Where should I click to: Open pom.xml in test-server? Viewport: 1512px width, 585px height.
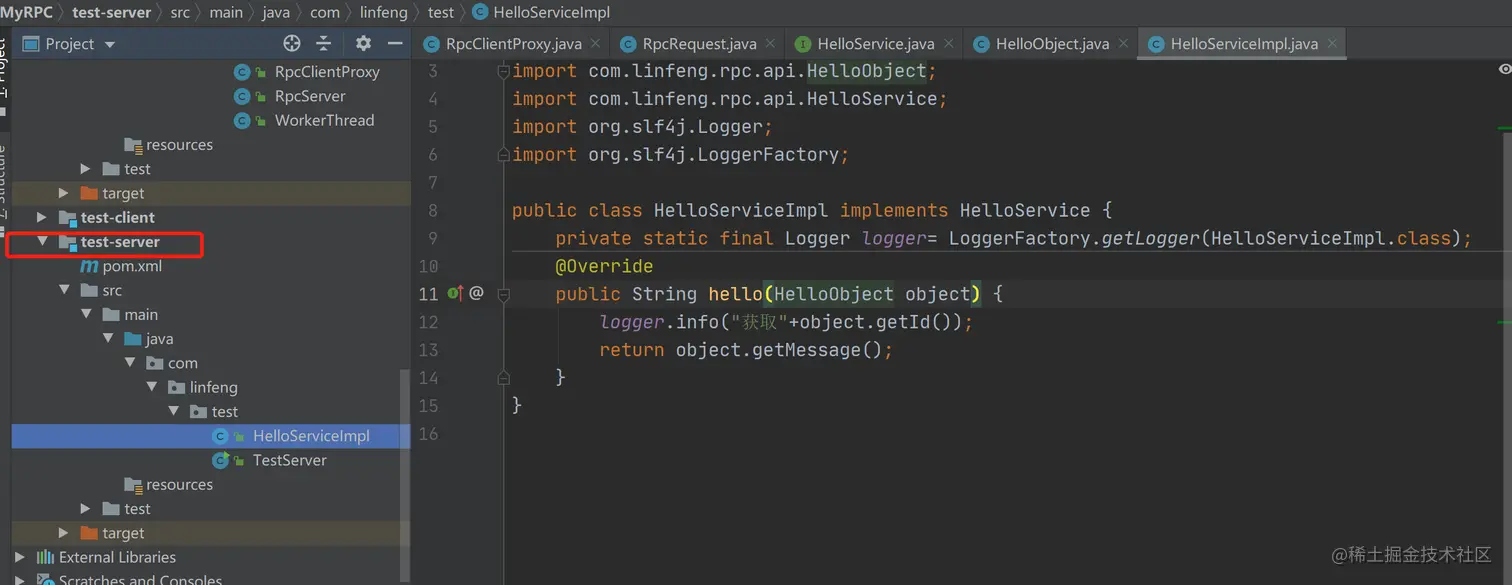click(x=132, y=266)
